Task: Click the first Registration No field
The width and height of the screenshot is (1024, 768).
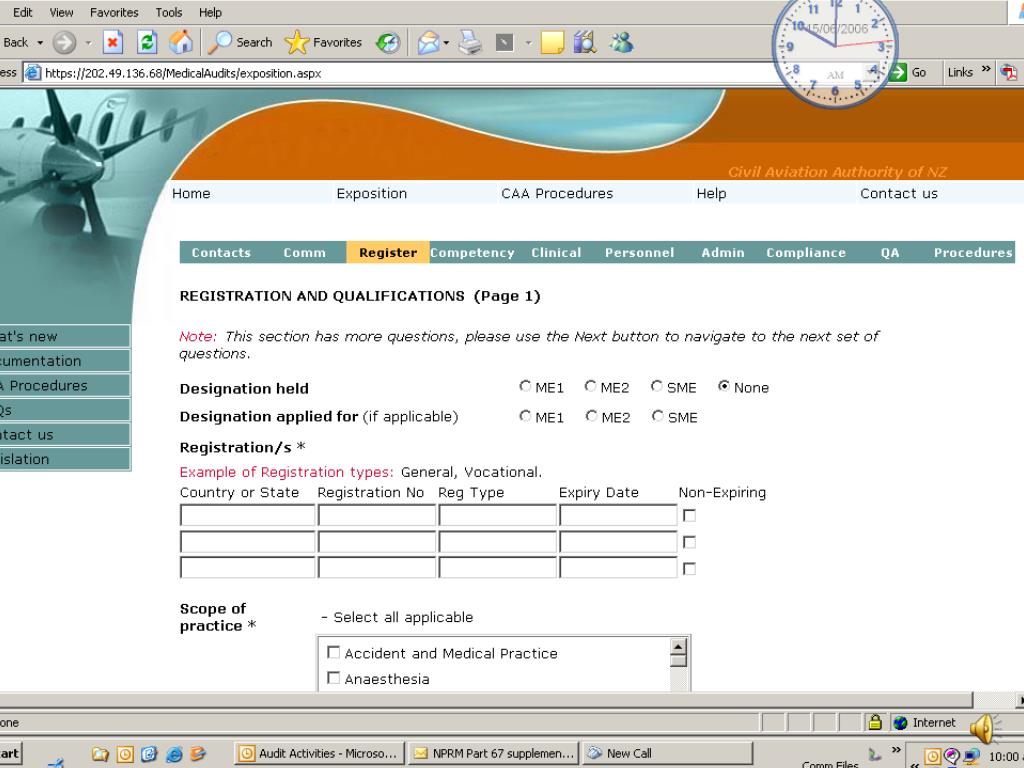Action: [x=377, y=515]
